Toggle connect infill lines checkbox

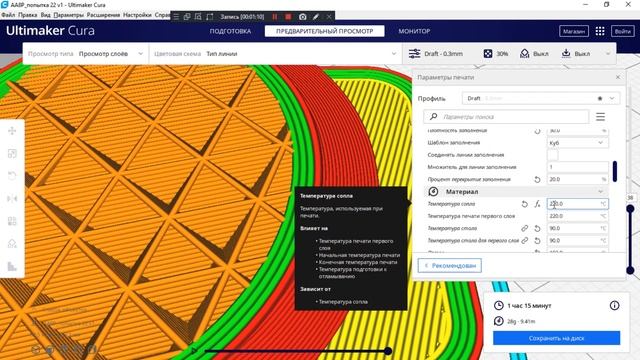click(x=553, y=155)
